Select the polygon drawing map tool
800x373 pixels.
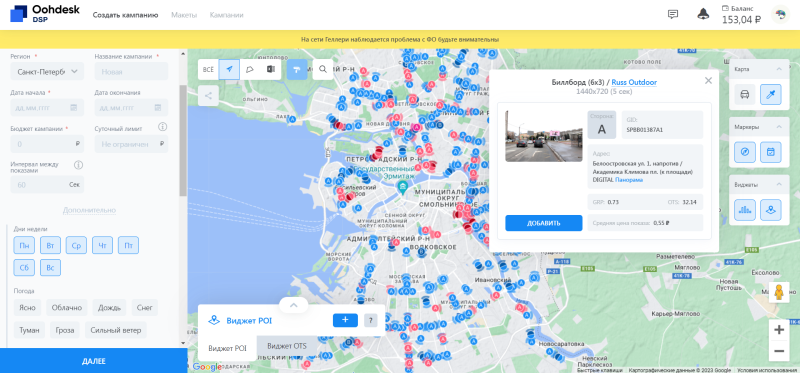click(250, 69)
